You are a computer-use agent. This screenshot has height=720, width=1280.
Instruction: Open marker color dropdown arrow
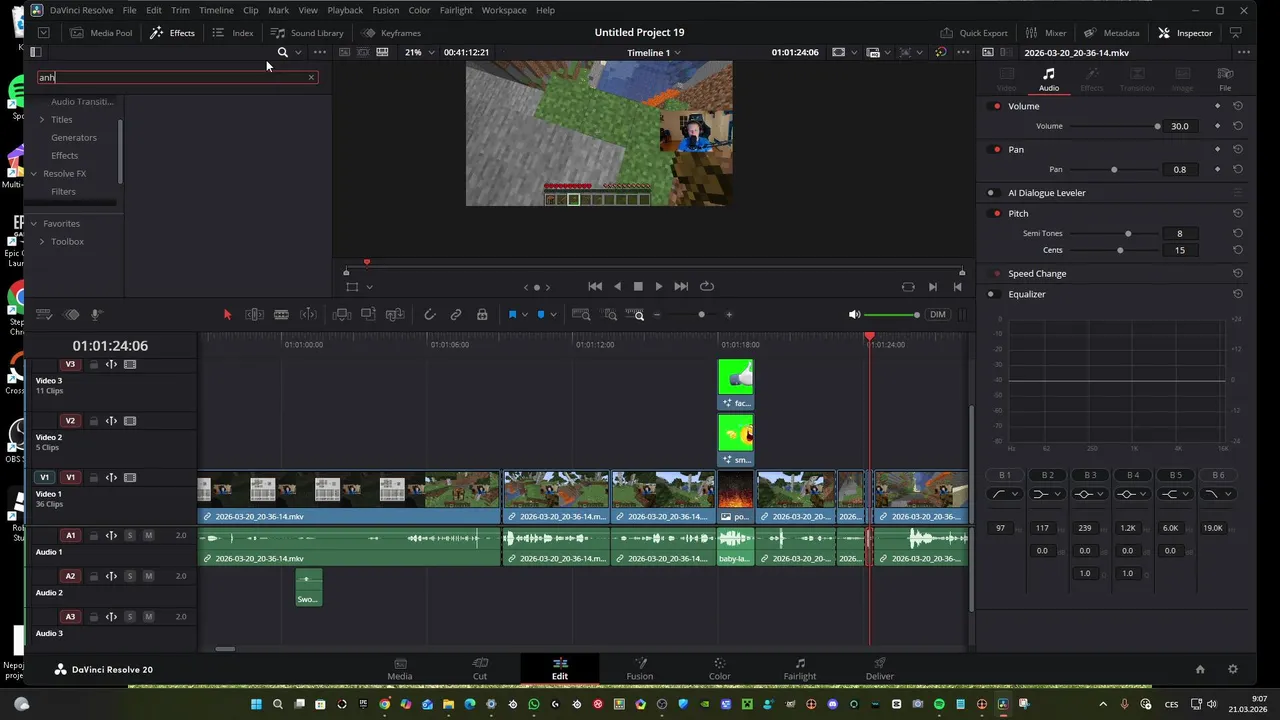click(x=554, y=315)
